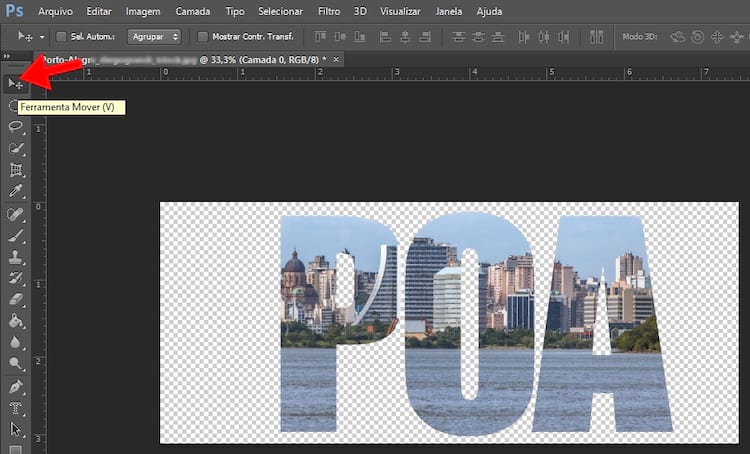Open the Camada menu
Image resolution: width=750 pixels, height=454 pixels.
192,11
